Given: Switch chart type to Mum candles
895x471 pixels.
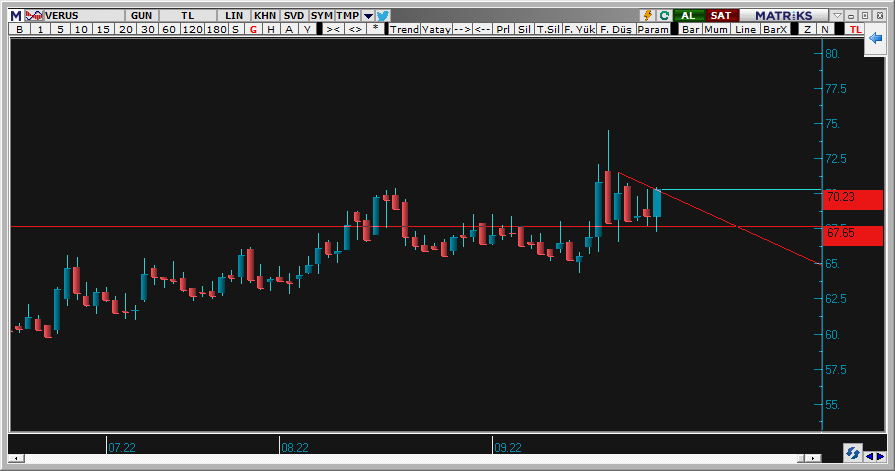Looking at the screenshot, I should (x=716, y=29).
